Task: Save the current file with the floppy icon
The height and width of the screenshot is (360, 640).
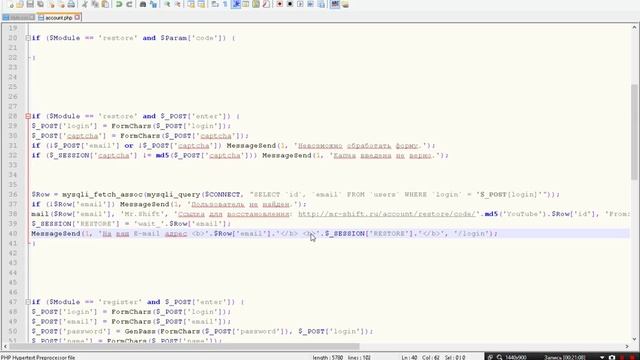Action: click(x=30, y=4)
